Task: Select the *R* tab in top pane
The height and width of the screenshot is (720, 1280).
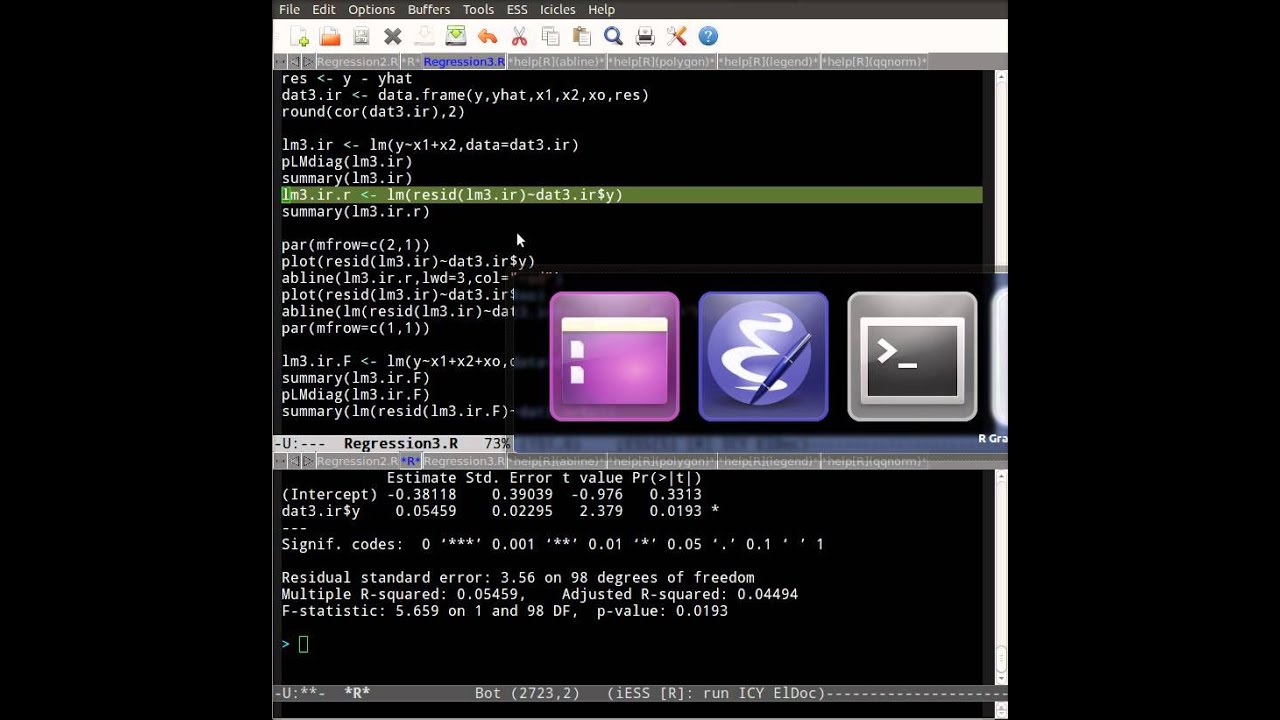Action: (x=411, y=62)
